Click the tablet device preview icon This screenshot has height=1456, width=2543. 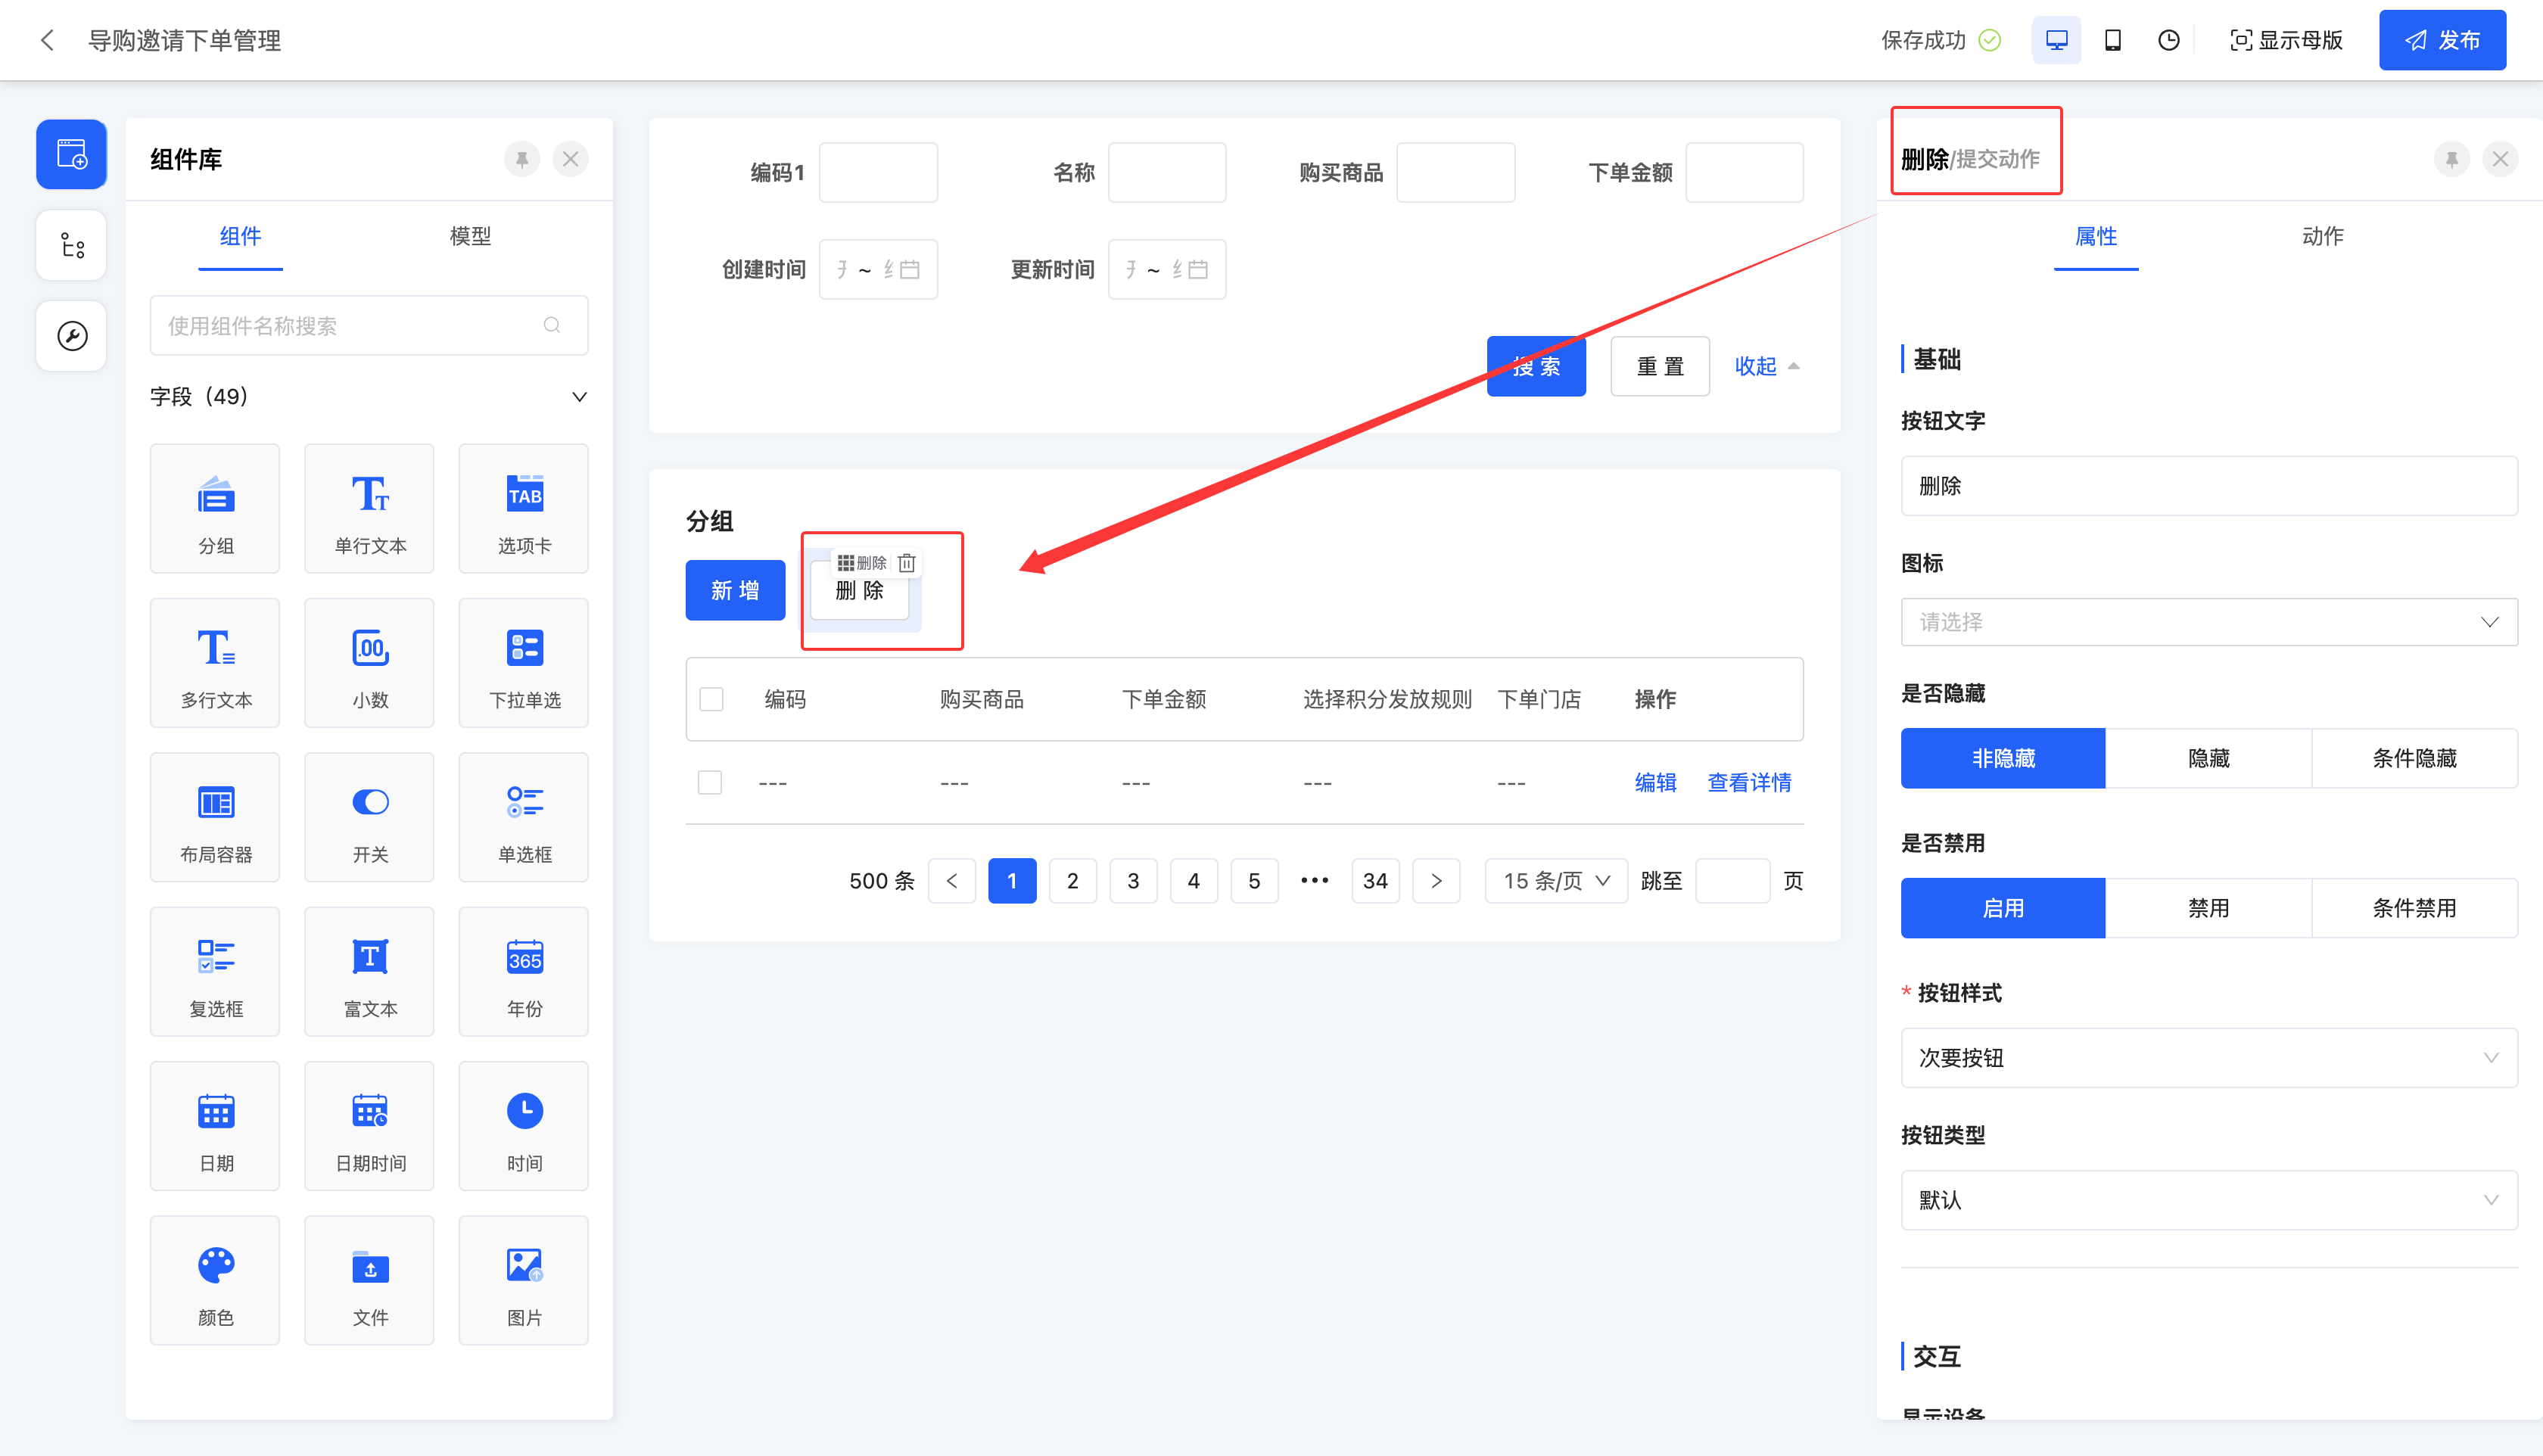2112,40
